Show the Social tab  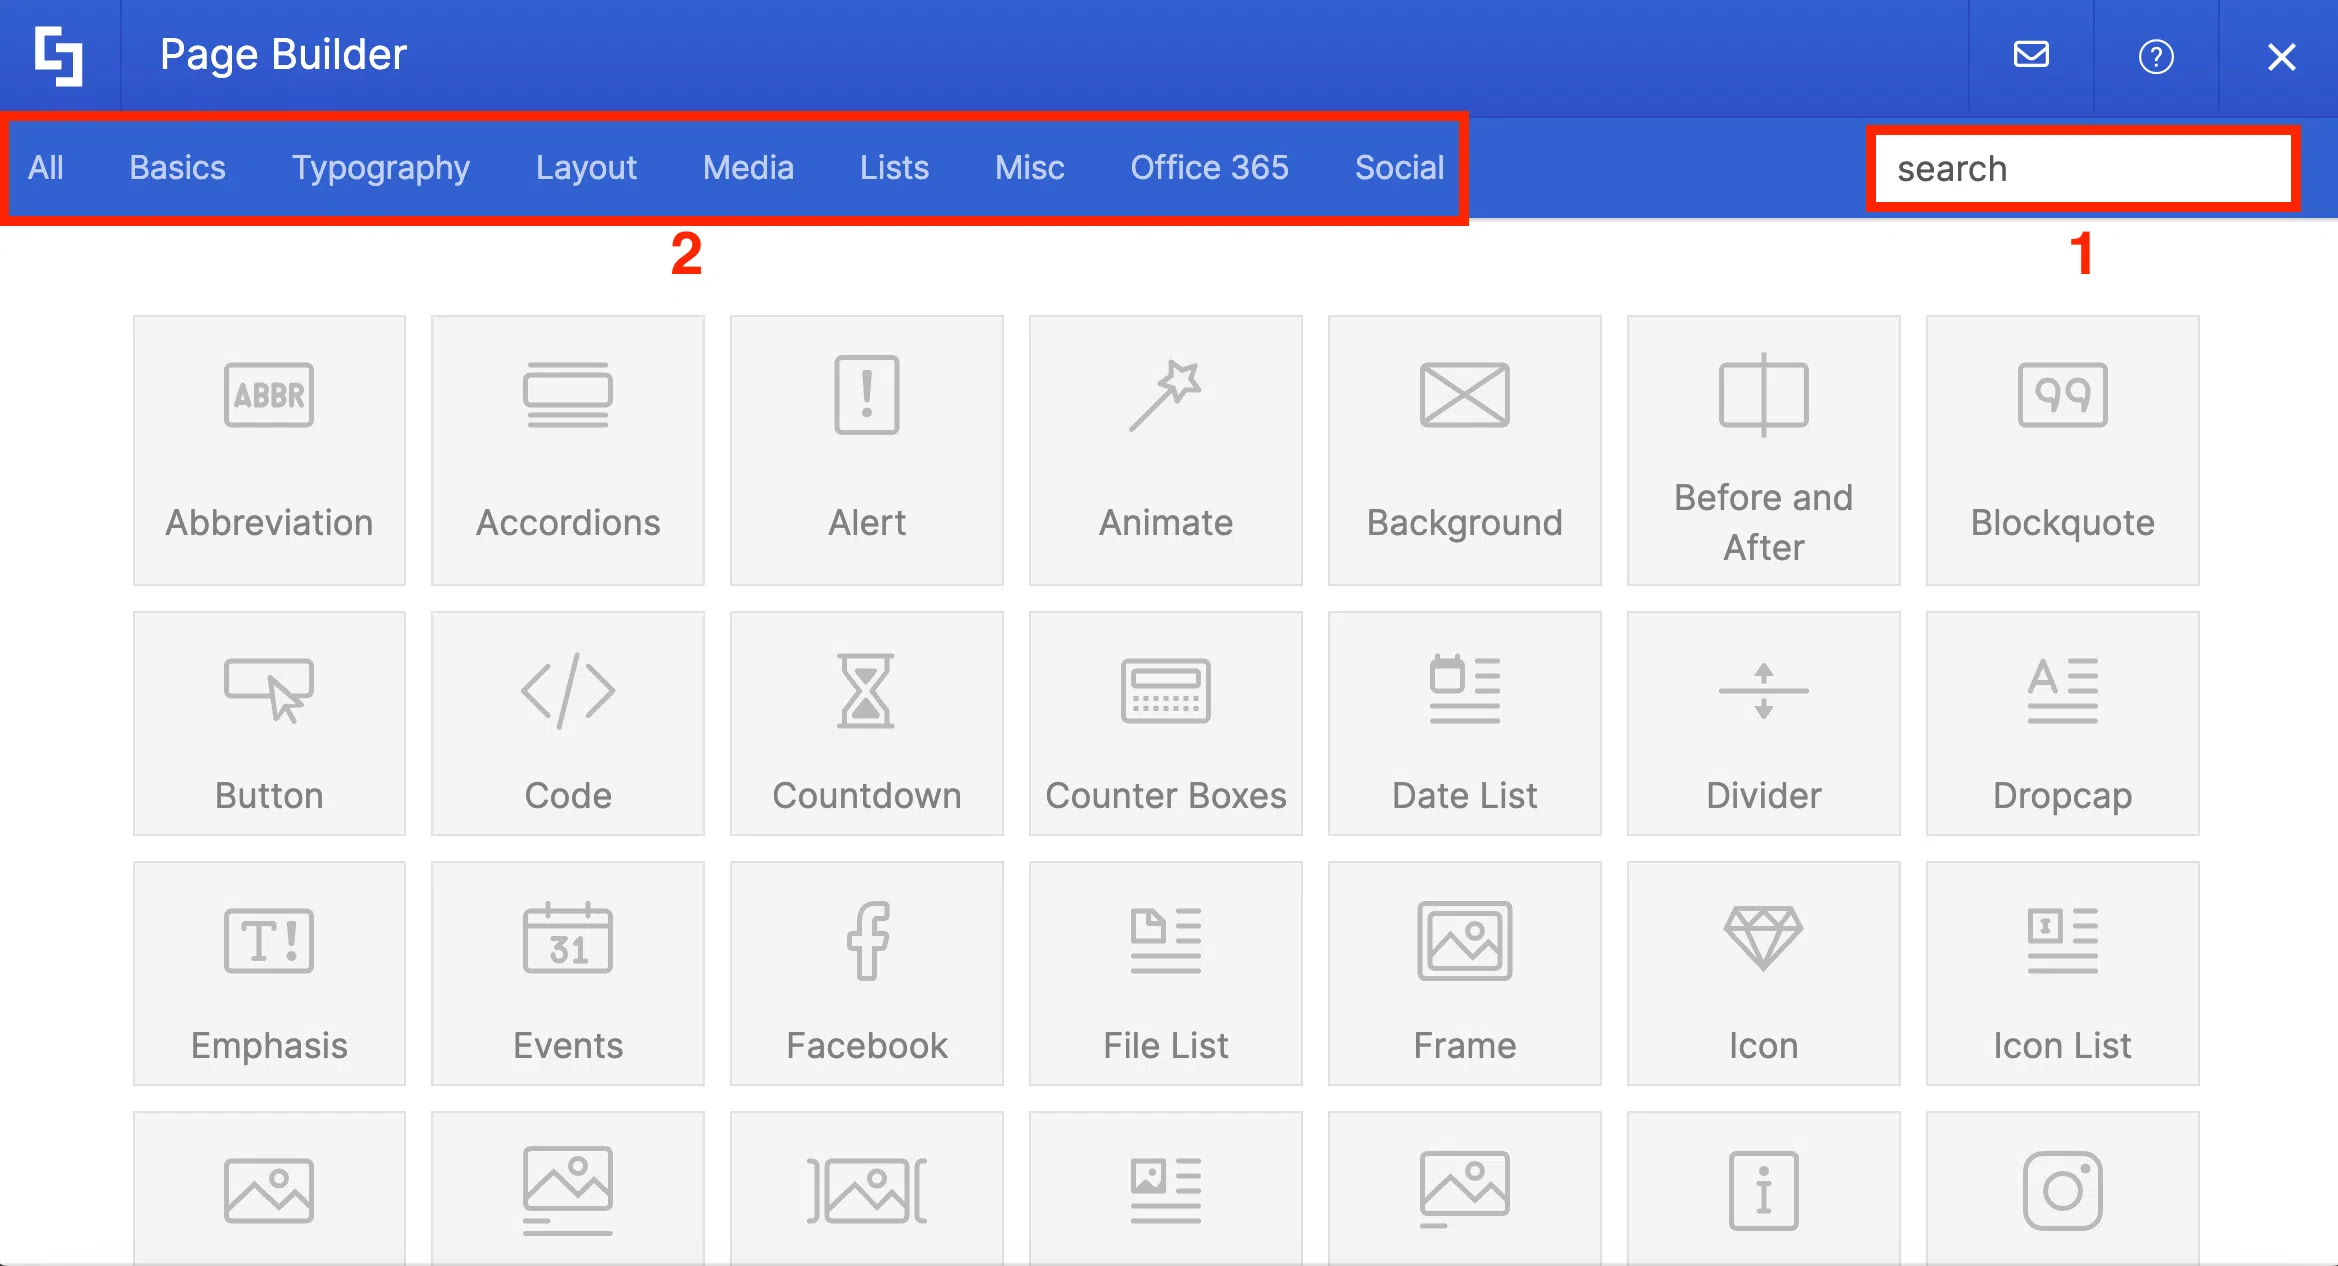pos(1399,167)
